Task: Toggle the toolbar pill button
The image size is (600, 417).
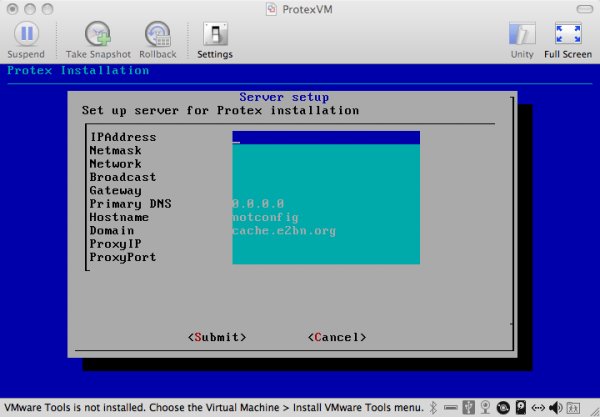Action: point(585,9)
